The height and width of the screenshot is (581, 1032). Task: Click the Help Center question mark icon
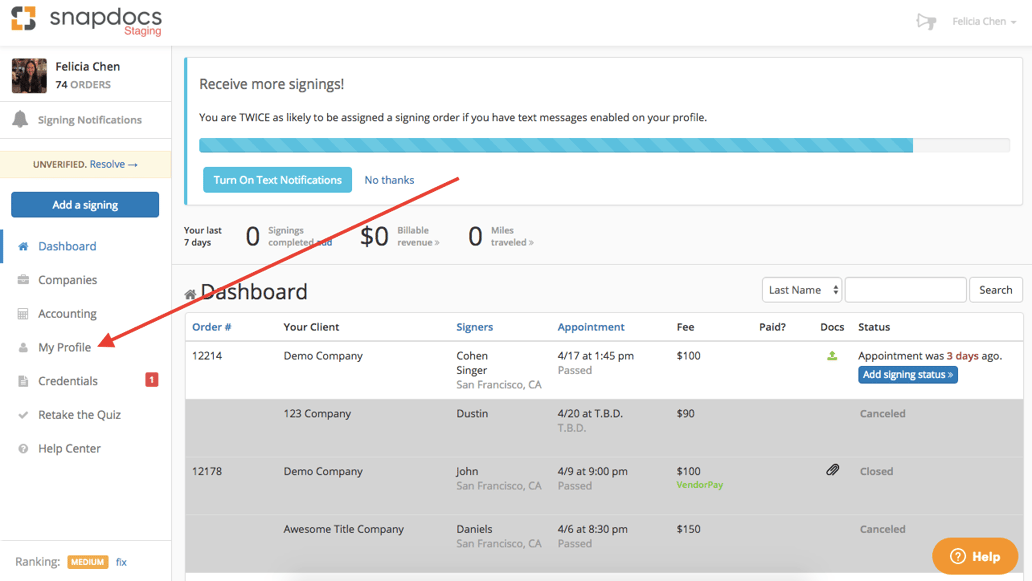22,448
